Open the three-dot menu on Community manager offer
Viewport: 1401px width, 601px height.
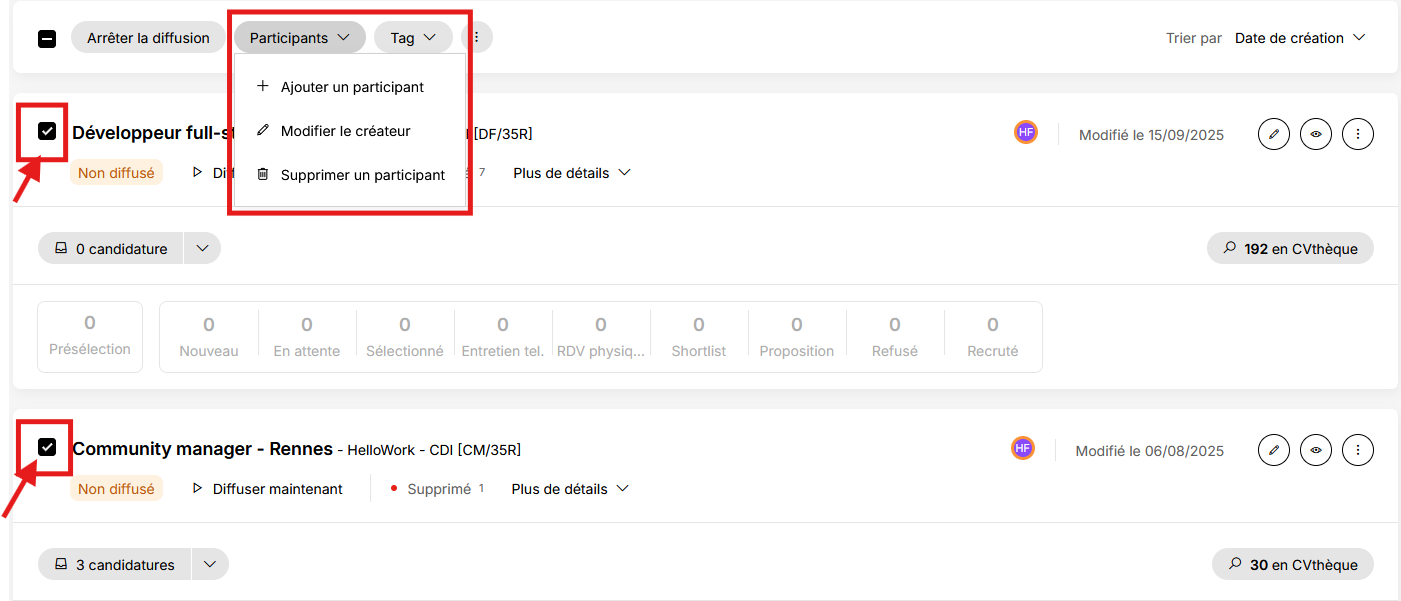coord(1357,450)
